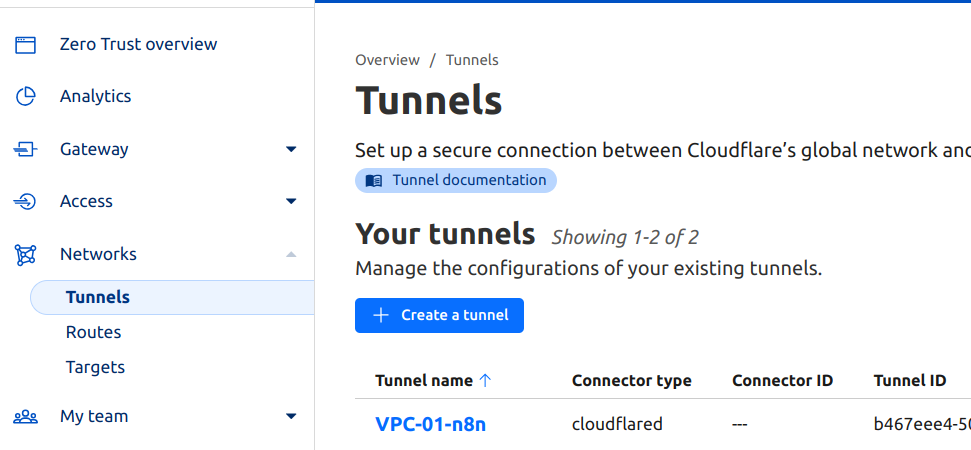Click the Zero Trust overview window icon
The width and height of the screenshot is (971, 450).
25,44
